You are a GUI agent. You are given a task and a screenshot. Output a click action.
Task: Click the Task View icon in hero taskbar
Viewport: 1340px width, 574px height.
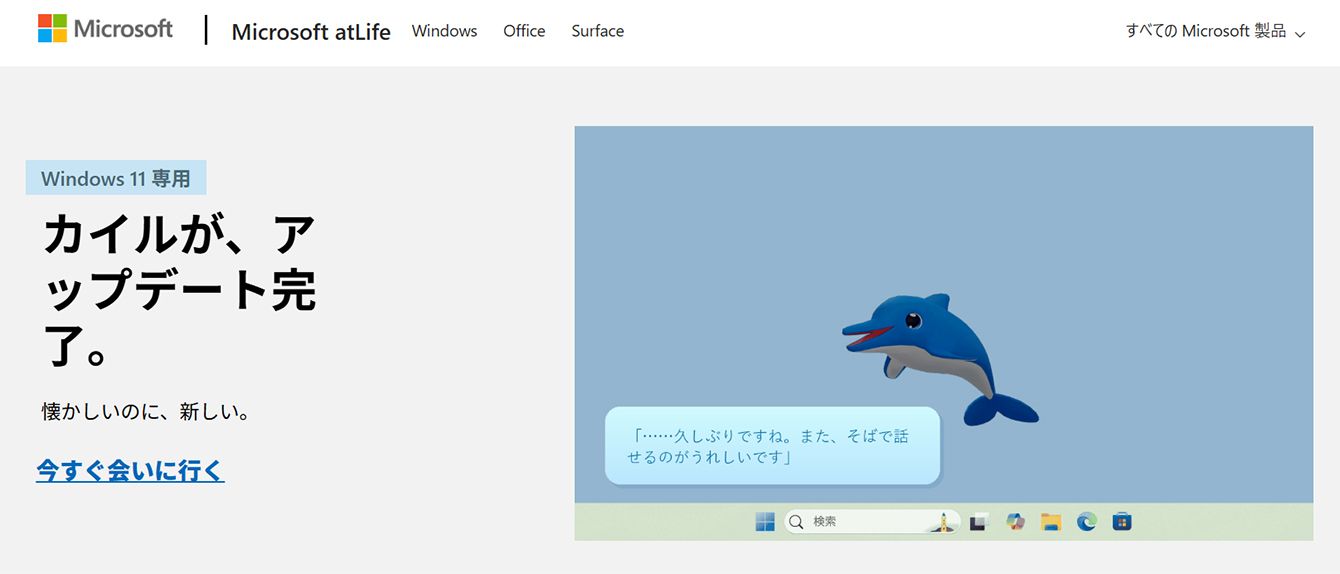click(980, 521)
